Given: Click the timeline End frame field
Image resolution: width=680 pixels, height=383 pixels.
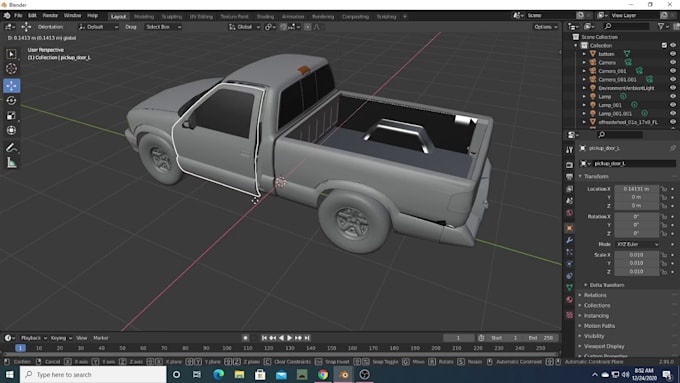Looking at the screenshot, I should coord(540,338).
